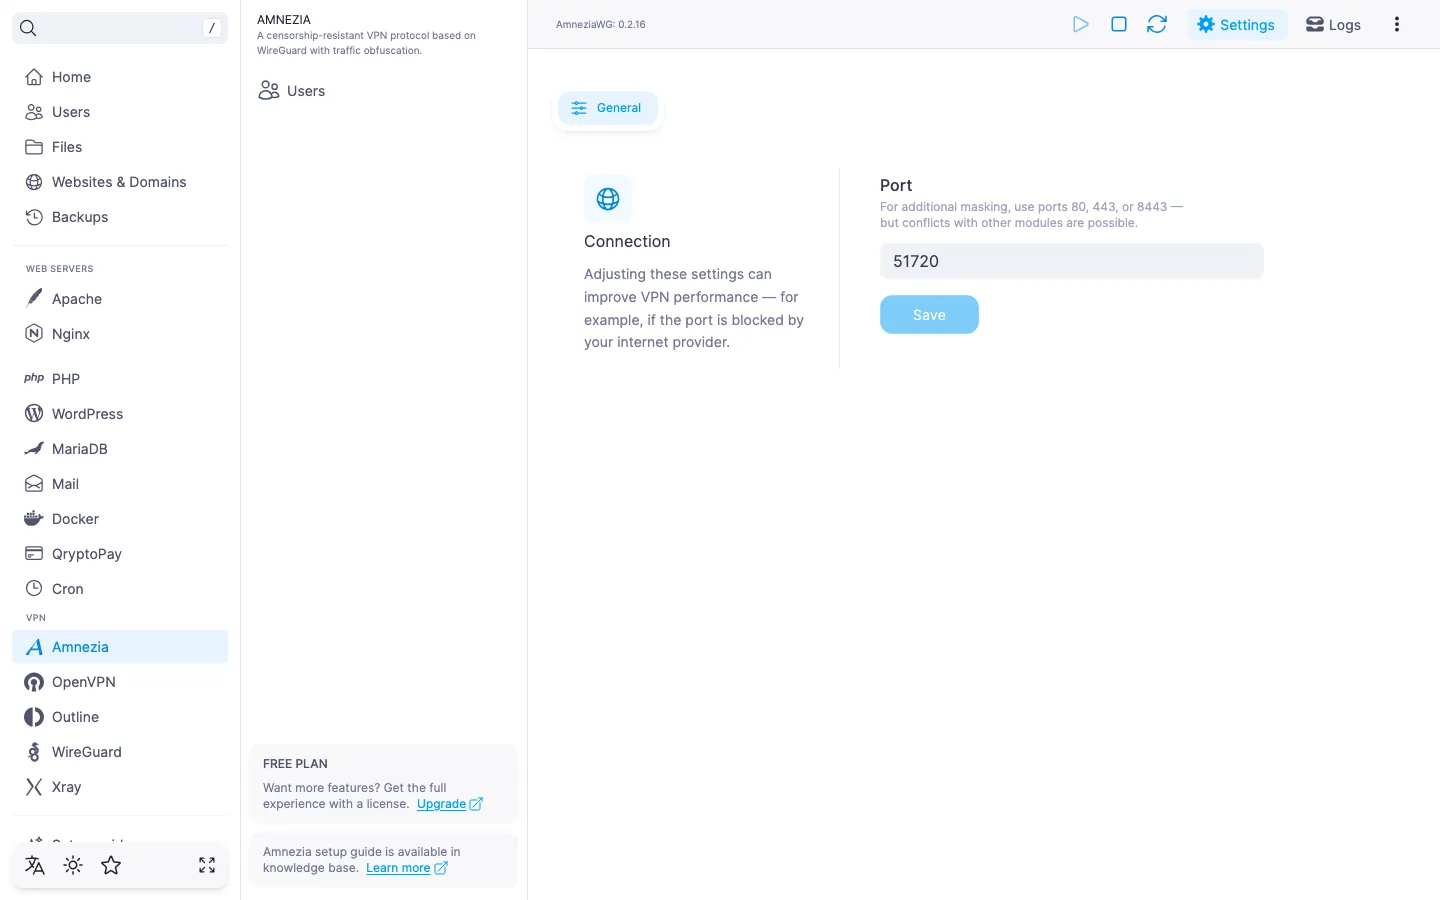Viewport: 1440px width, 900px height.
Task: Click the OpenVPN logo icon
Action: pos(34,682)
